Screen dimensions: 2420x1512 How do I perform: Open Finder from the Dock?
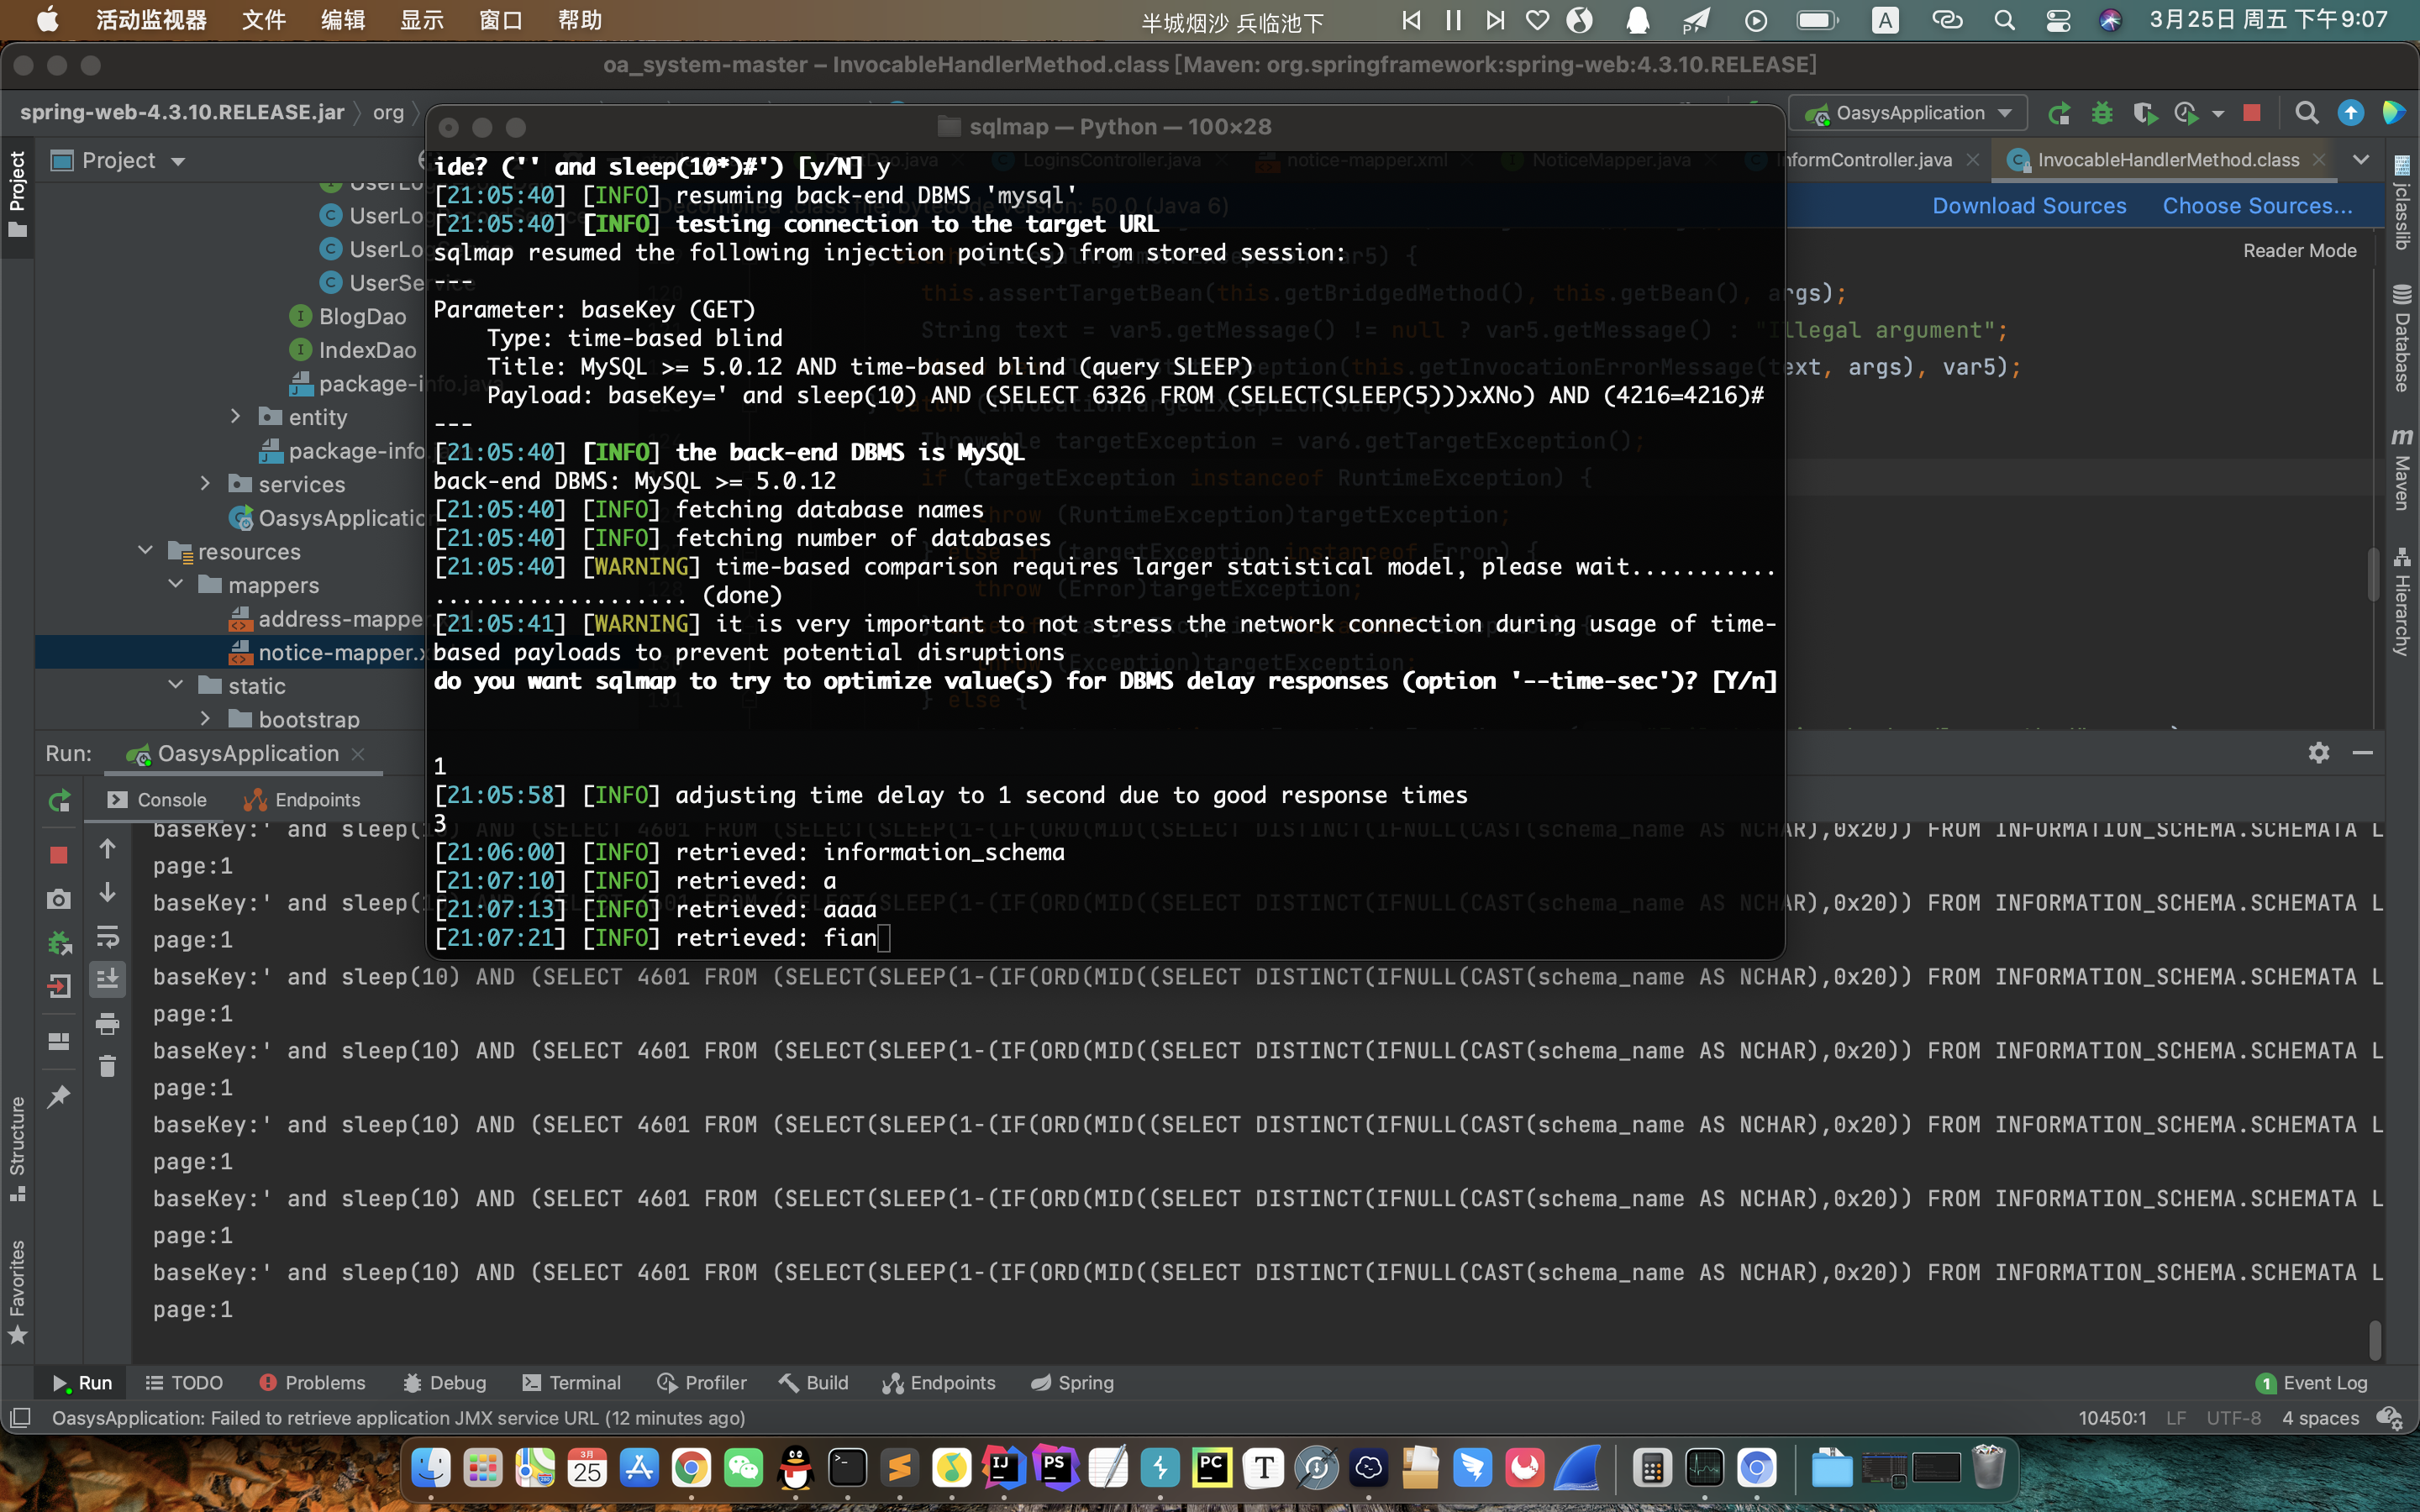pyautogui.click(x=431, y=1468)
